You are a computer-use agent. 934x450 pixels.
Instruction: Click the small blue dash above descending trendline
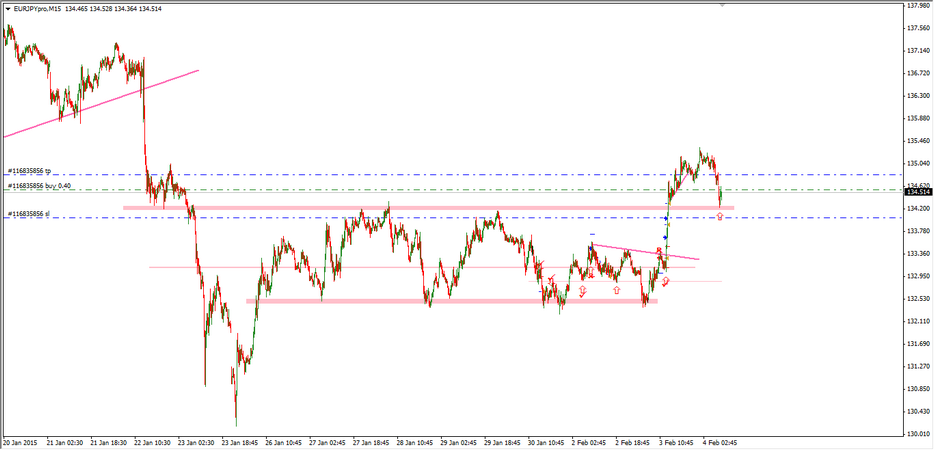pyautogui.click(x=592, y=234)
